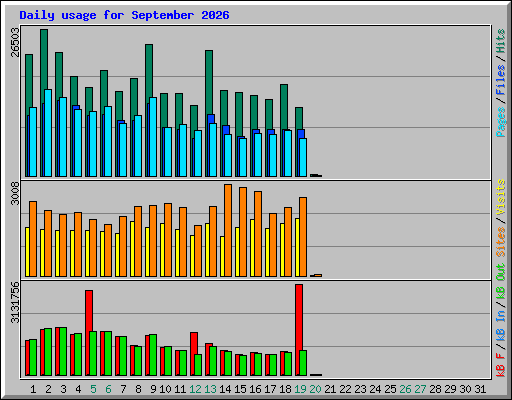The image size is (512, 400).
Task: Click the 26503 y-axis value
Action: (x=15, y=42)
